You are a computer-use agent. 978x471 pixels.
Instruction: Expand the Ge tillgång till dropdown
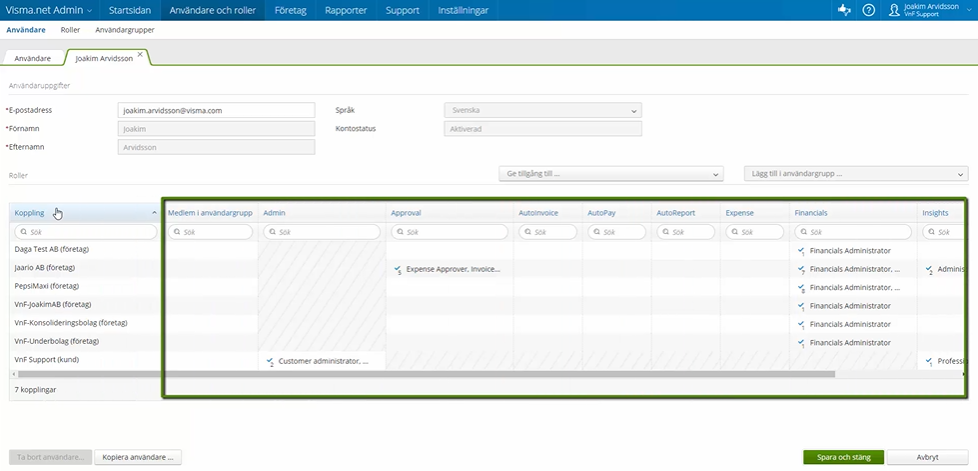[x=611, y=174]
